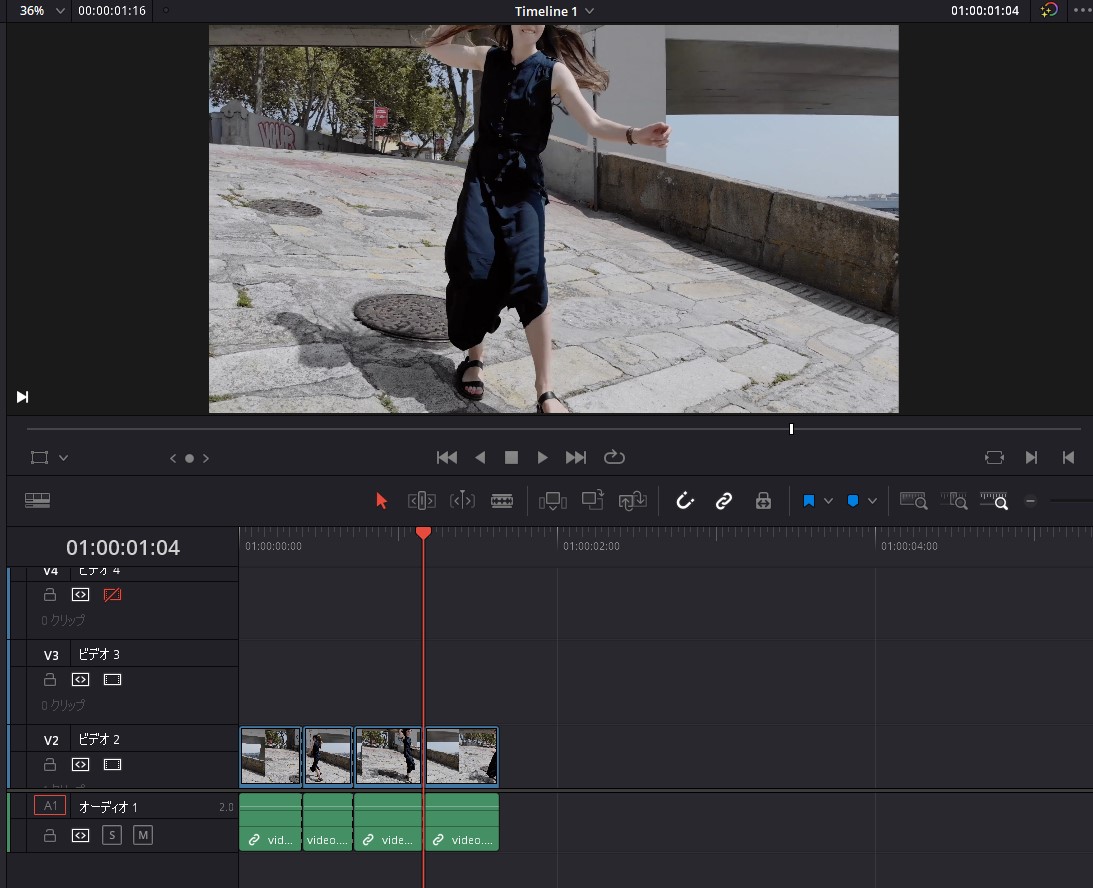Screen dimensions: 1093x888
Task: Click the Insert Clip icon
Action: coord(553,500)
